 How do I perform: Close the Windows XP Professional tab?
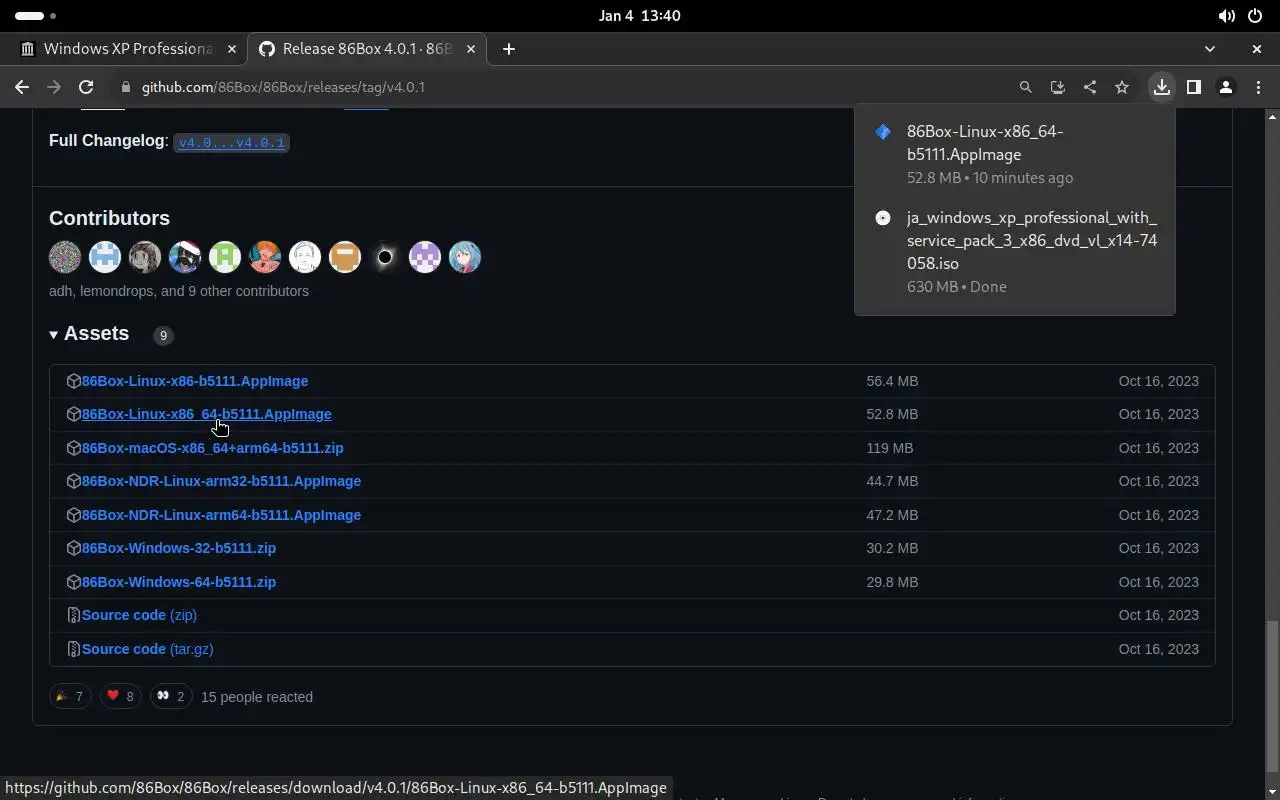(x=232, y=48)
